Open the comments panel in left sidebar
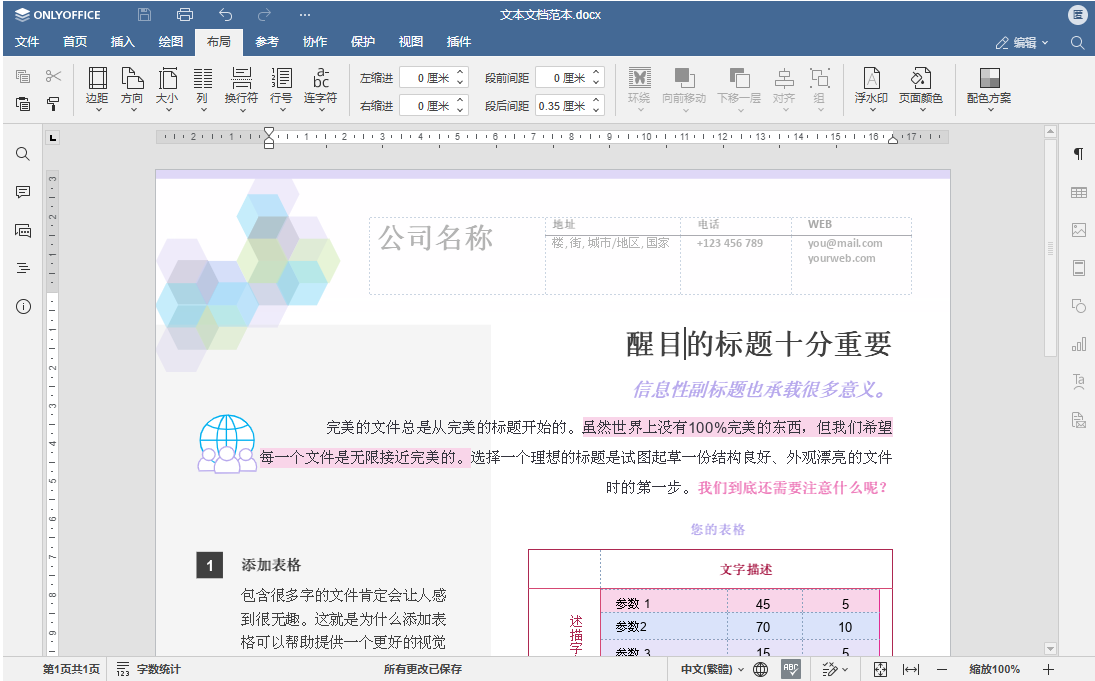The image size is (1095, 681). [x=23, y=192]
